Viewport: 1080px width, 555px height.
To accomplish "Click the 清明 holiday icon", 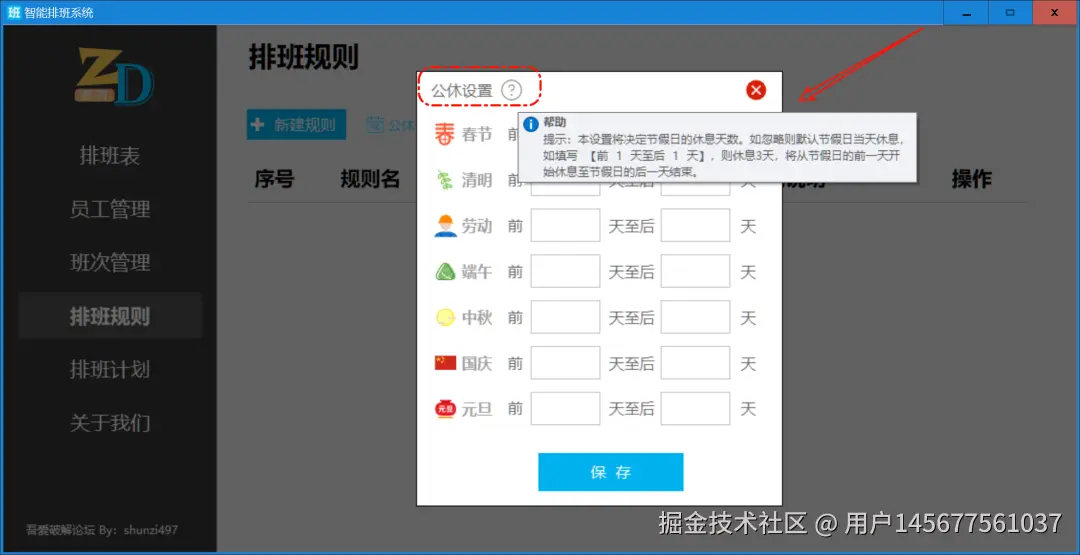I will (445, 180).
